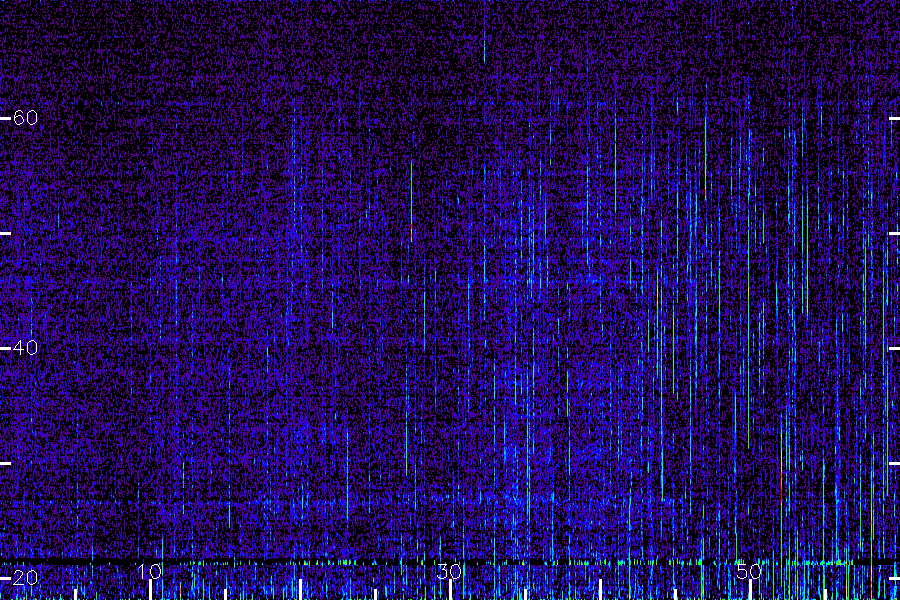
Task: Click the "50" horizontal axis label
Action: (749, 571)
